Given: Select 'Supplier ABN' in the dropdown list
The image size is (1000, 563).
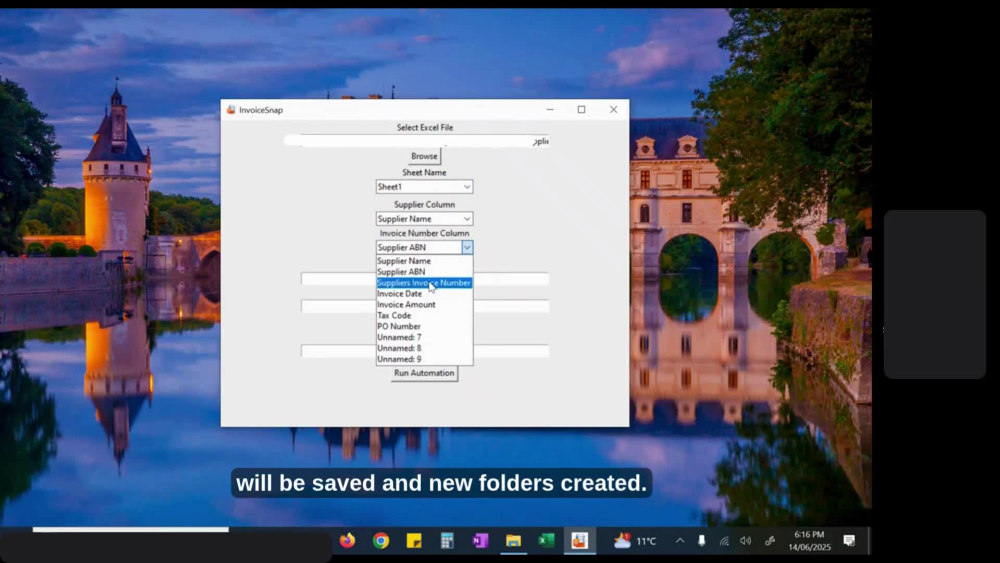Looking at the screenshot, I should 424,272.
